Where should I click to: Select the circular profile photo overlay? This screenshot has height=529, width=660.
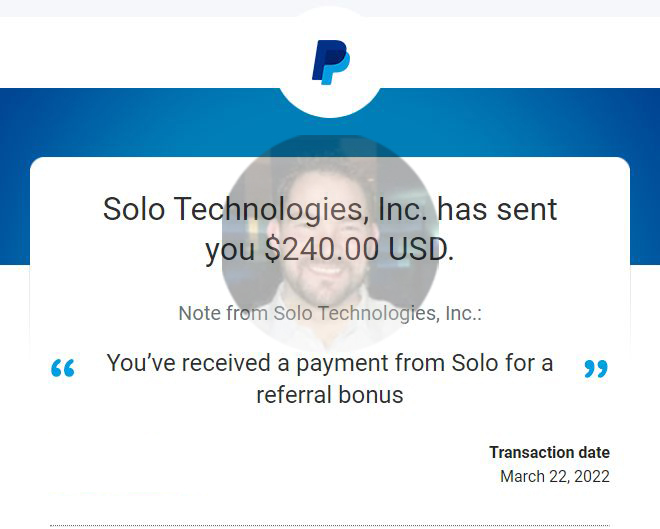330,243
